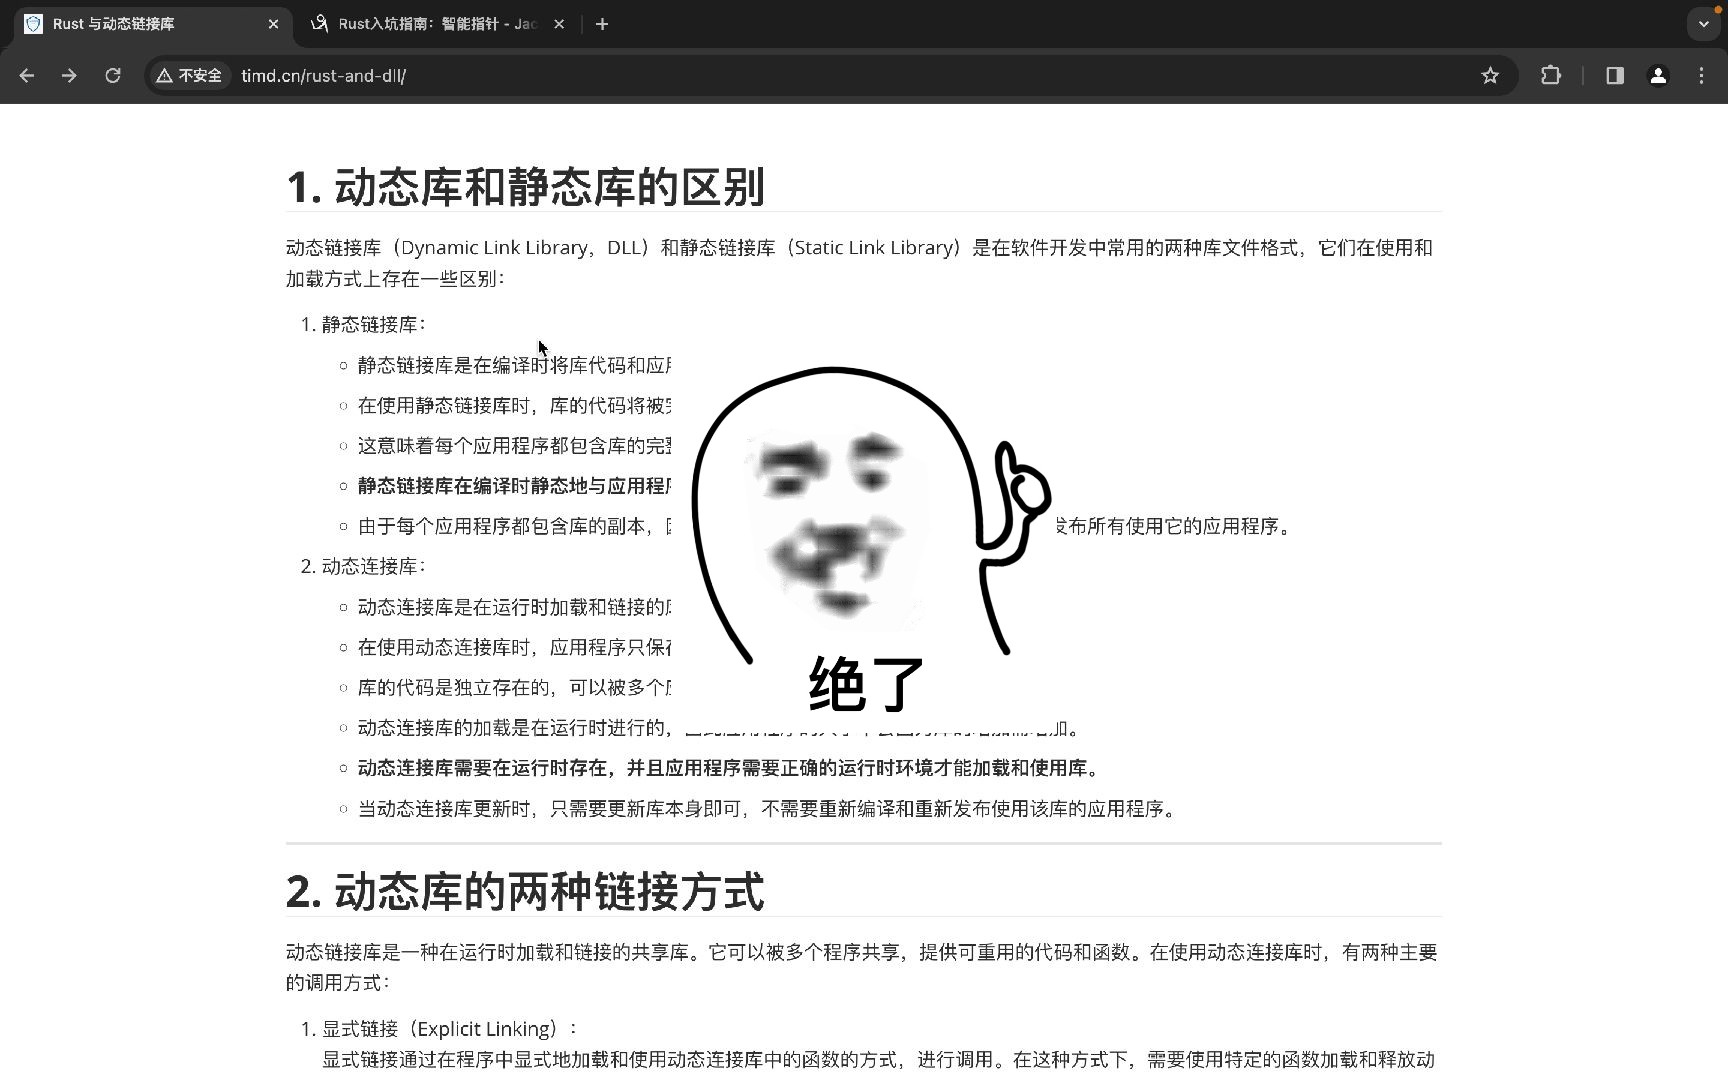1728x1080 pixels.
Task: Open Chrome's three-dot settings menu
Action: [1700, 75]
